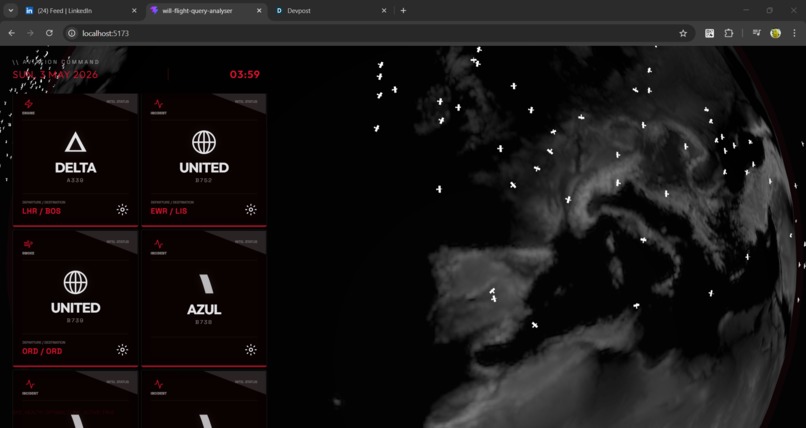Click the Azul slash logo on B738 card
The width and height of the screenshot is (806, 428).
(x=206, y=284)
